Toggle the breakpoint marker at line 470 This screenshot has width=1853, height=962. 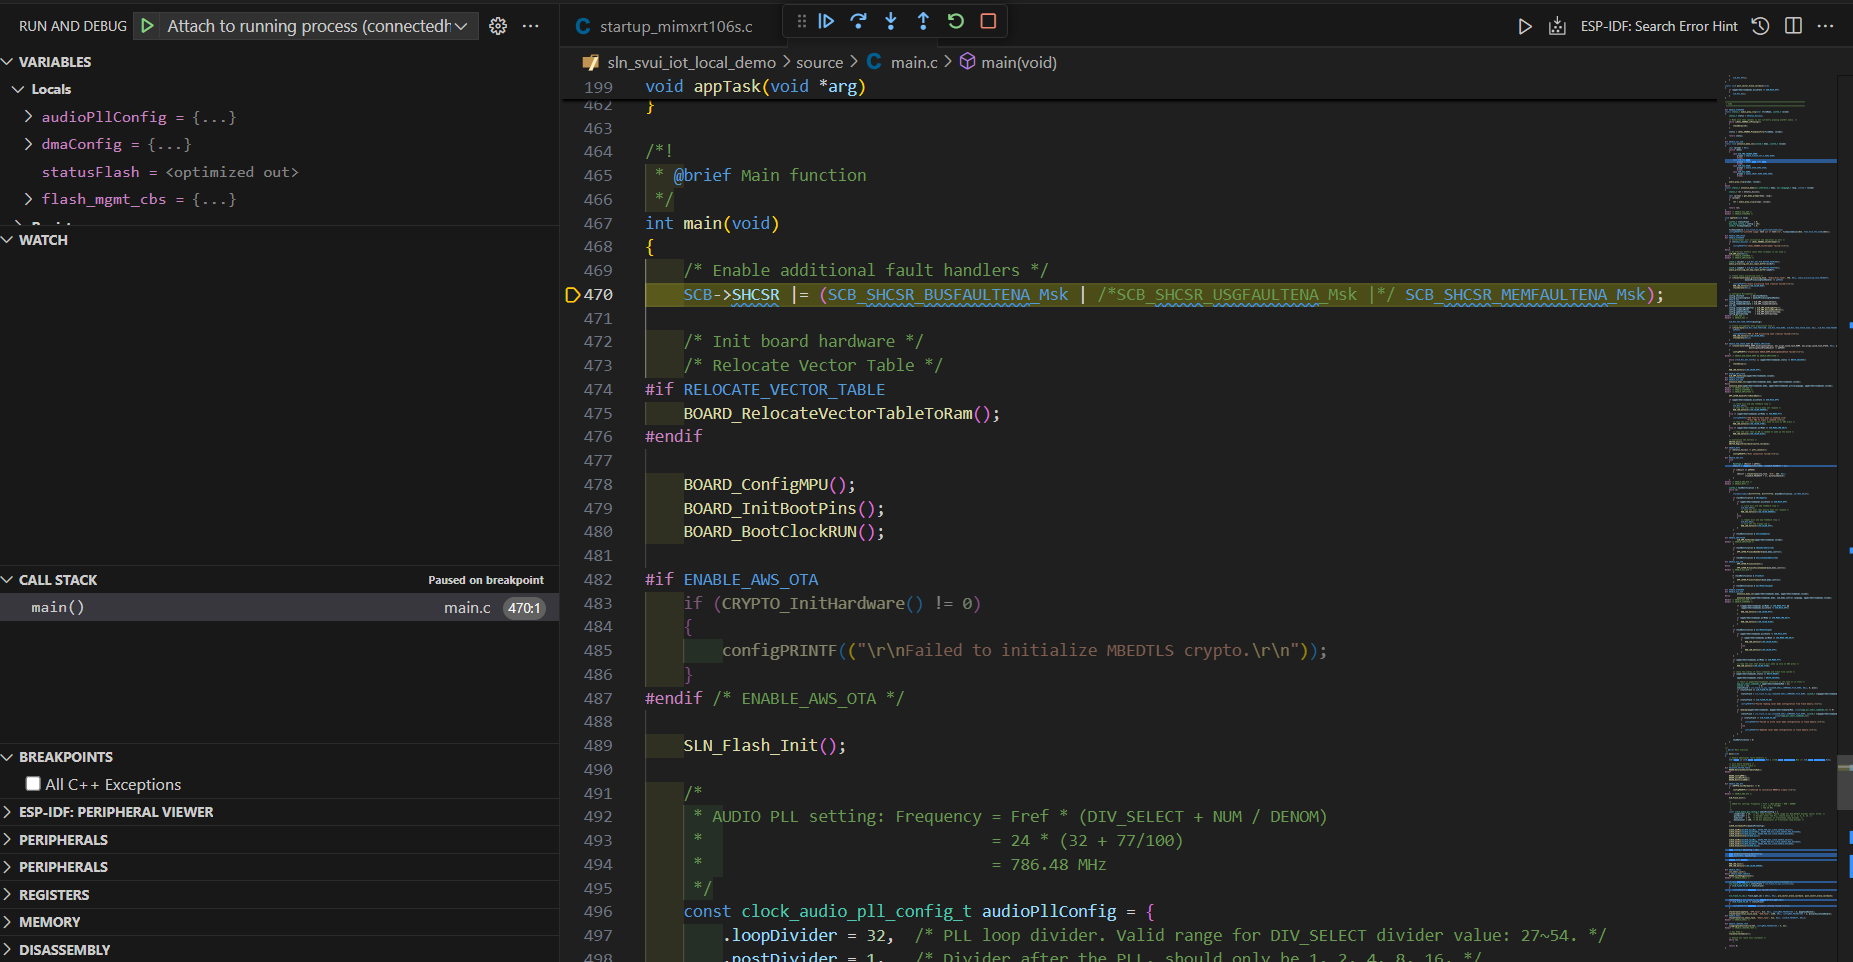573,295
